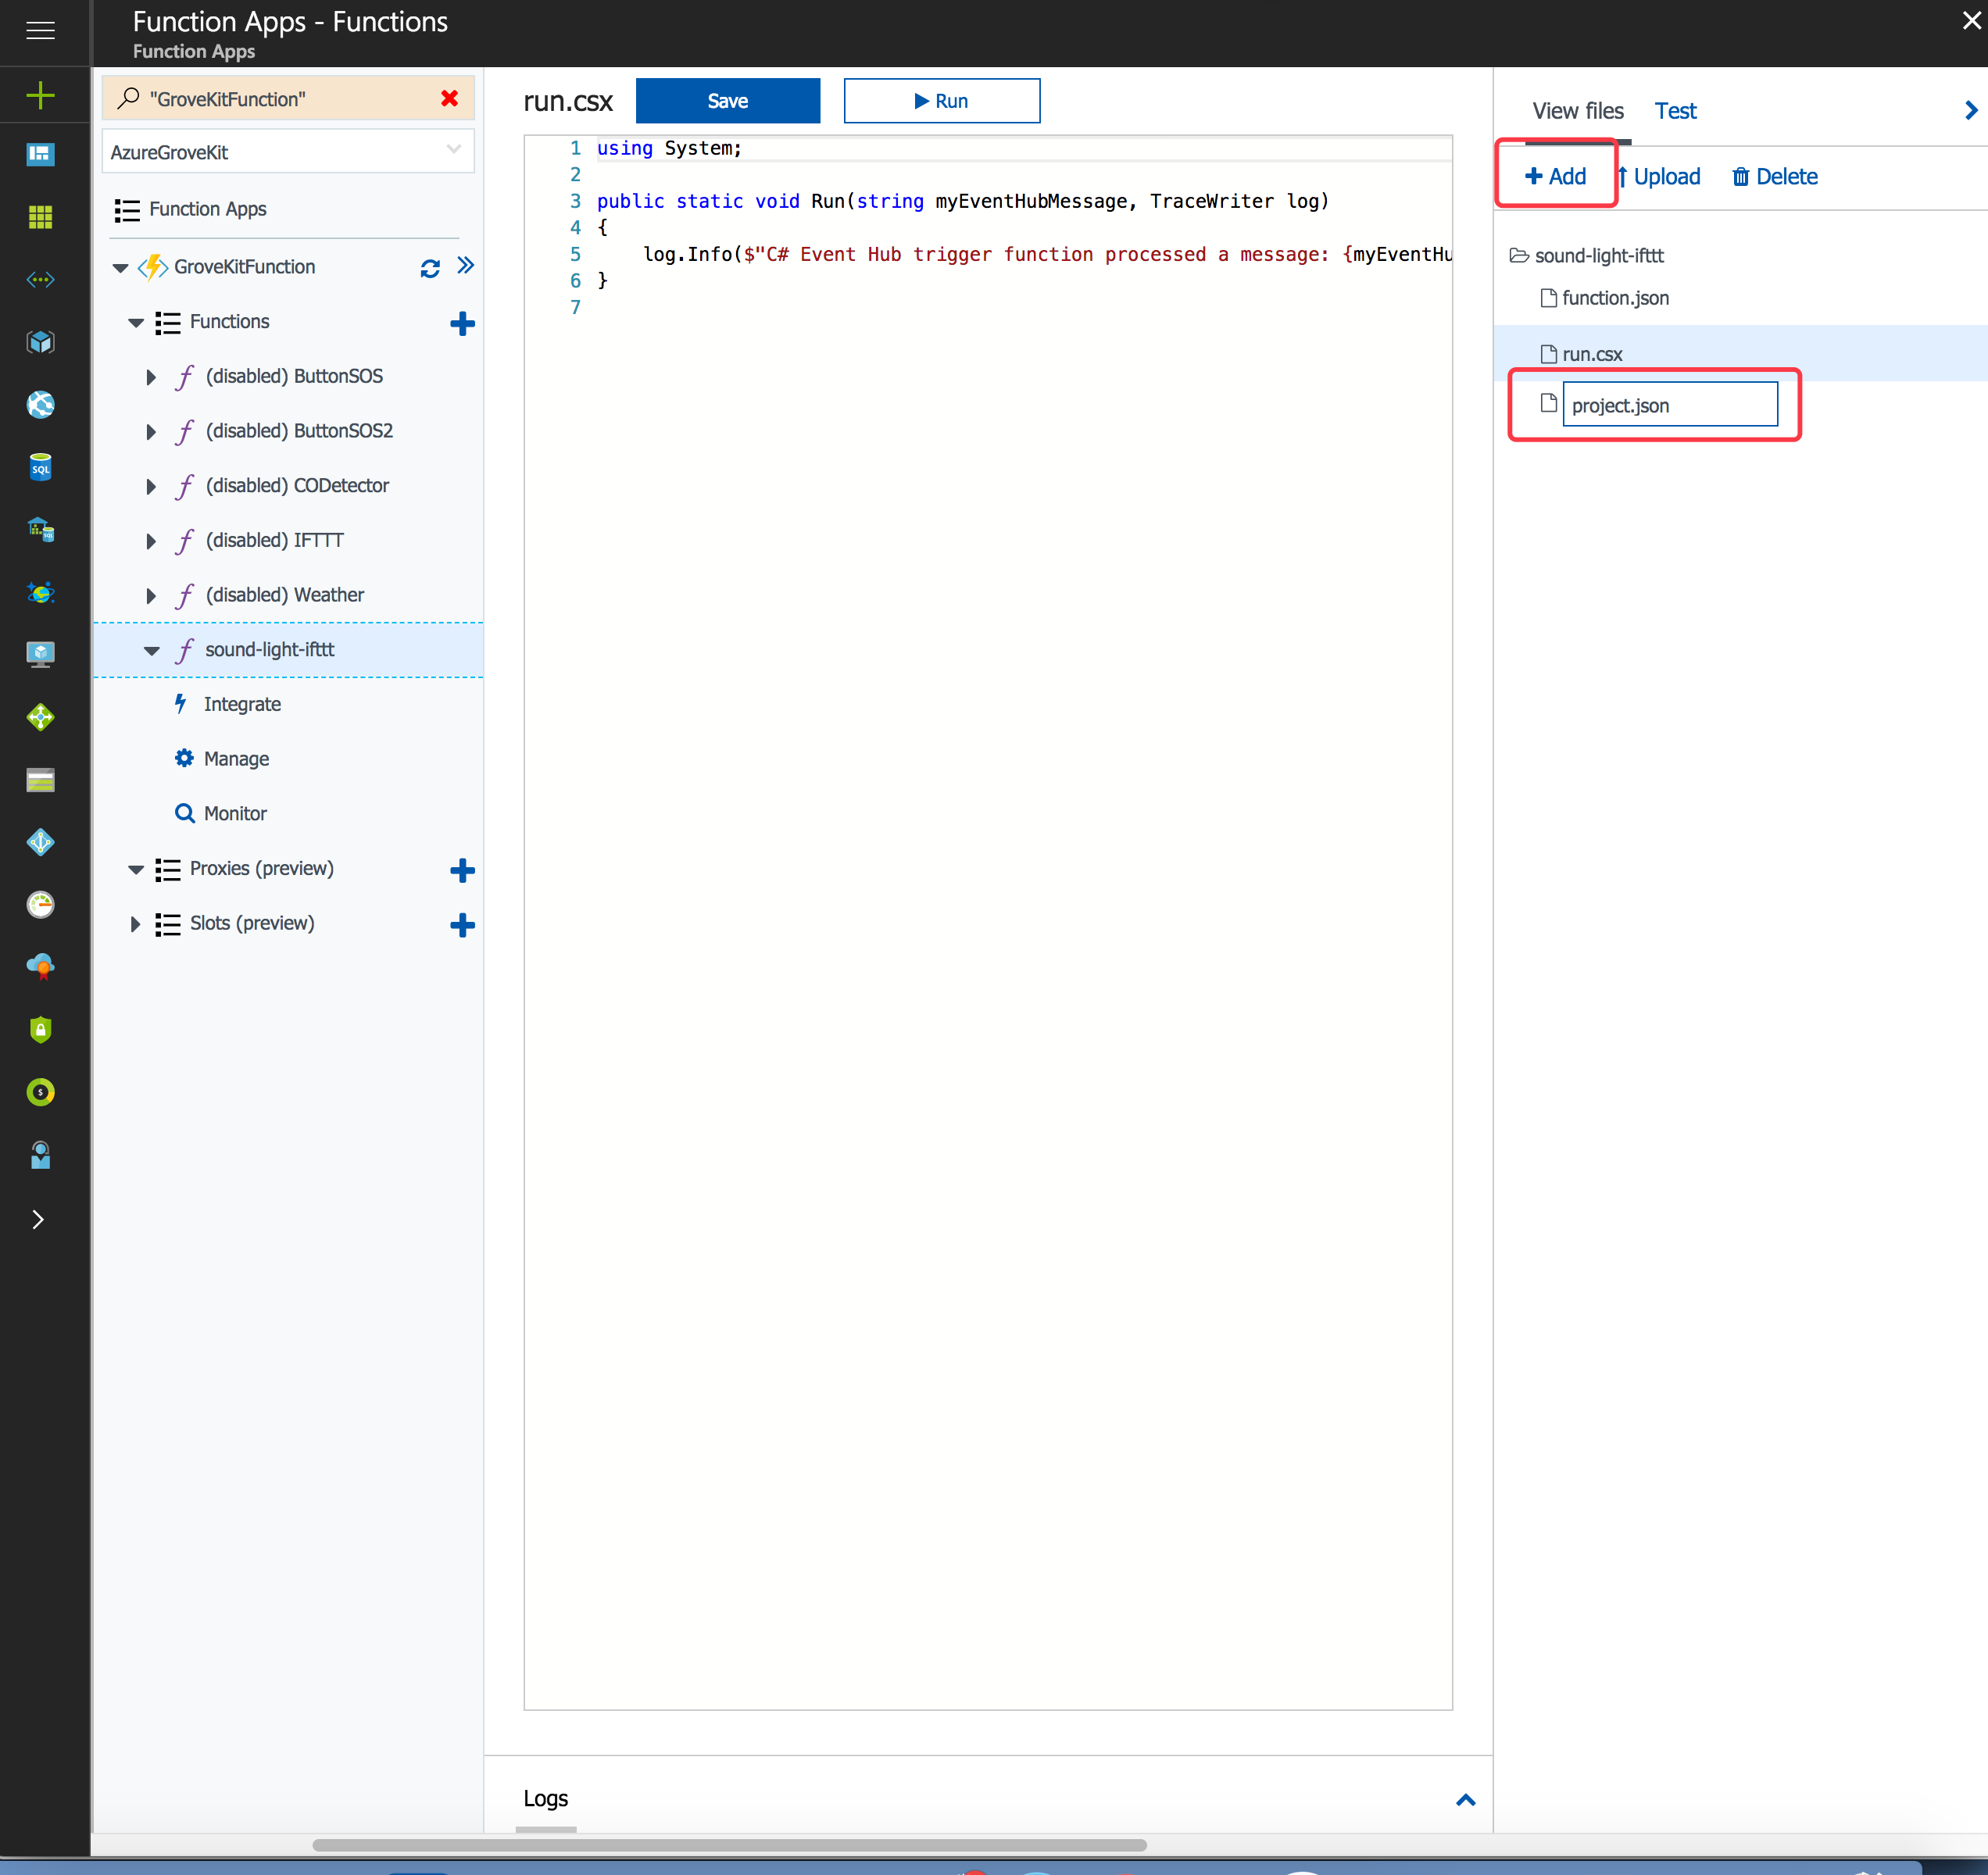1988x1875 pixels.
Task: Click the red X to clear search
Action: (449, 98)
